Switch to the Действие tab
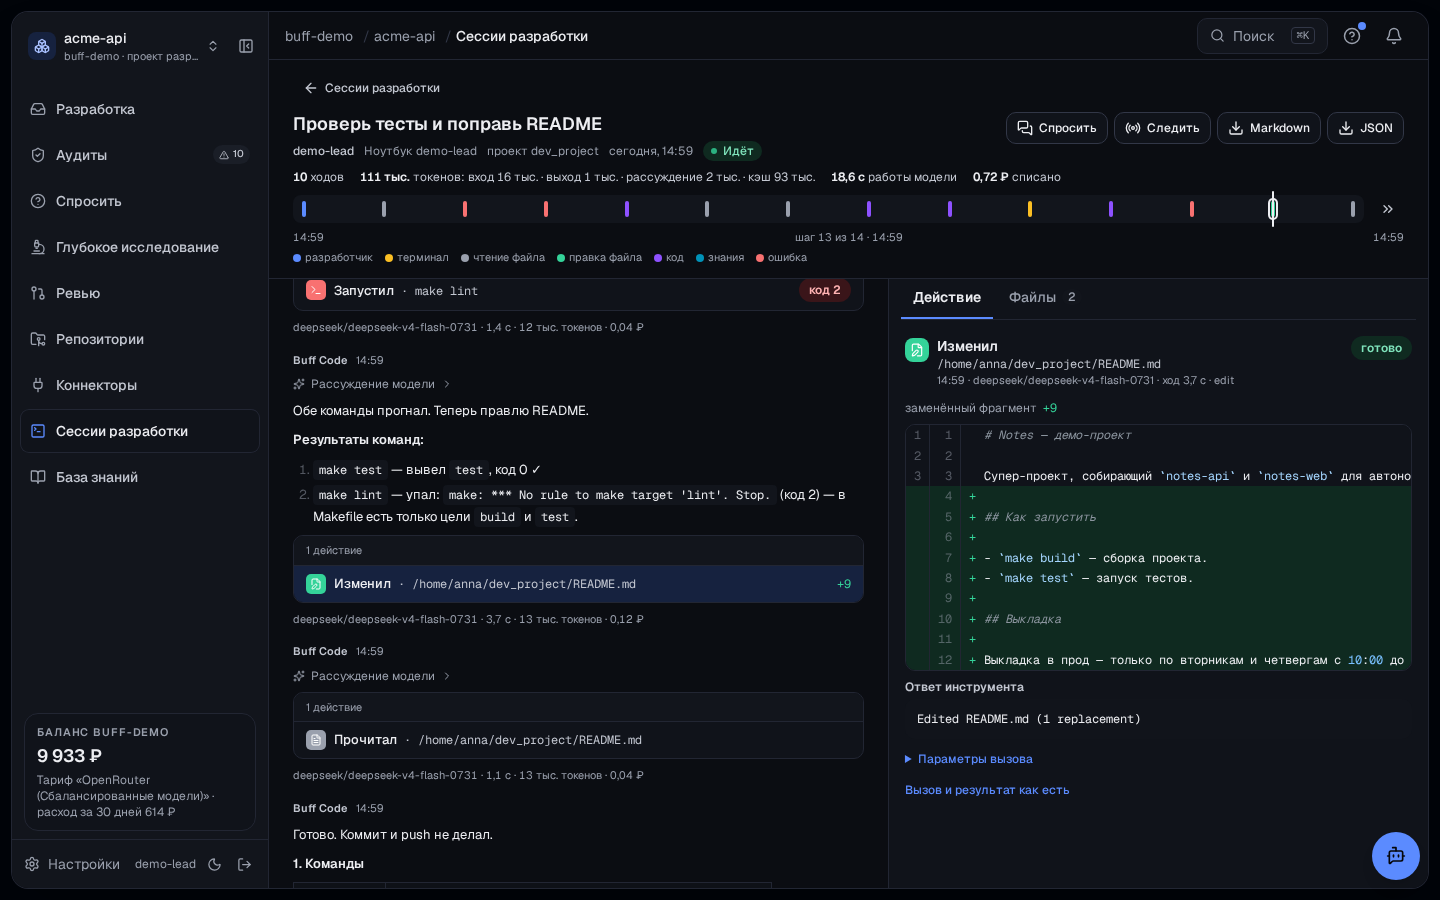 point(947,297)
